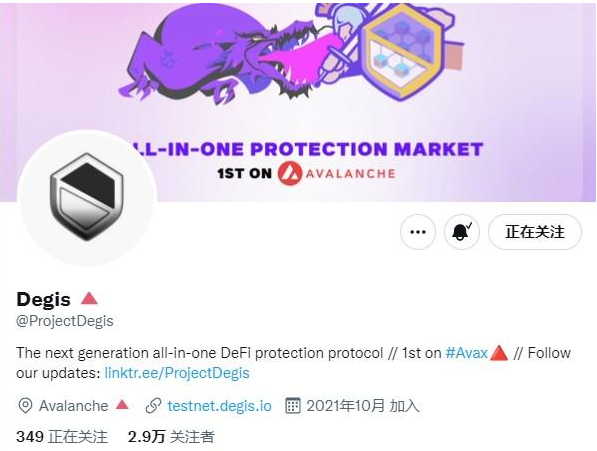Screen dimensions: 597x451
Task: Visit the testnet.degis.io website link
Action: (219, 406)
